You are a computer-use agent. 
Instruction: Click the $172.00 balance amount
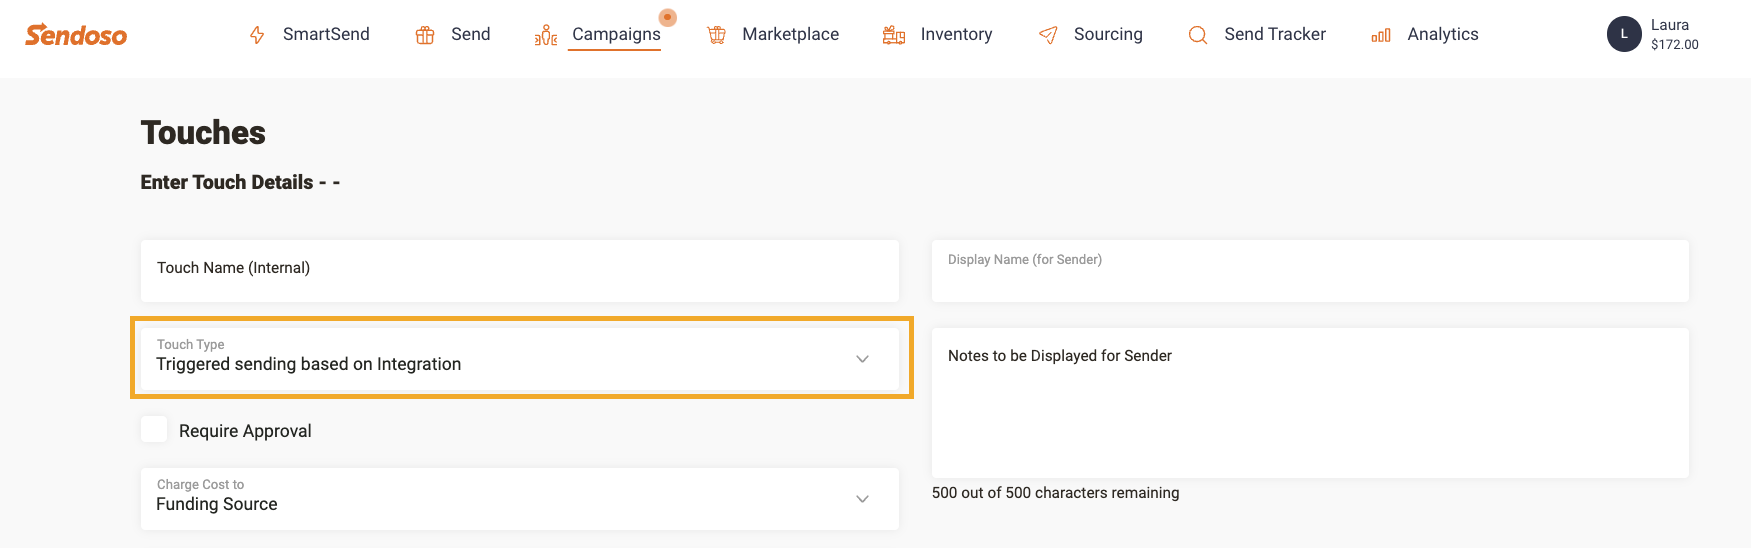click(x=1675, y=45)
